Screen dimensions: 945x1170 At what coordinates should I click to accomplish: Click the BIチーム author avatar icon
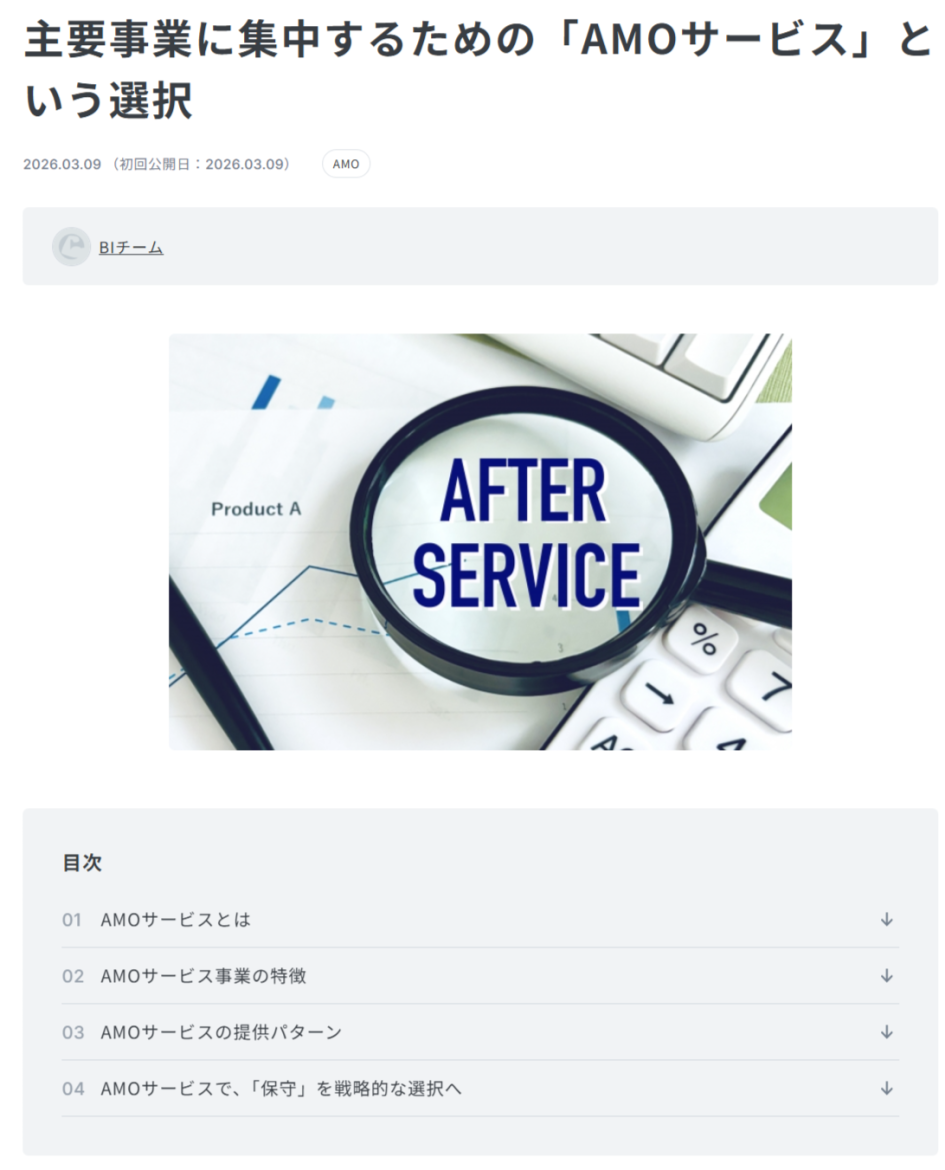[x=71, y=246]
